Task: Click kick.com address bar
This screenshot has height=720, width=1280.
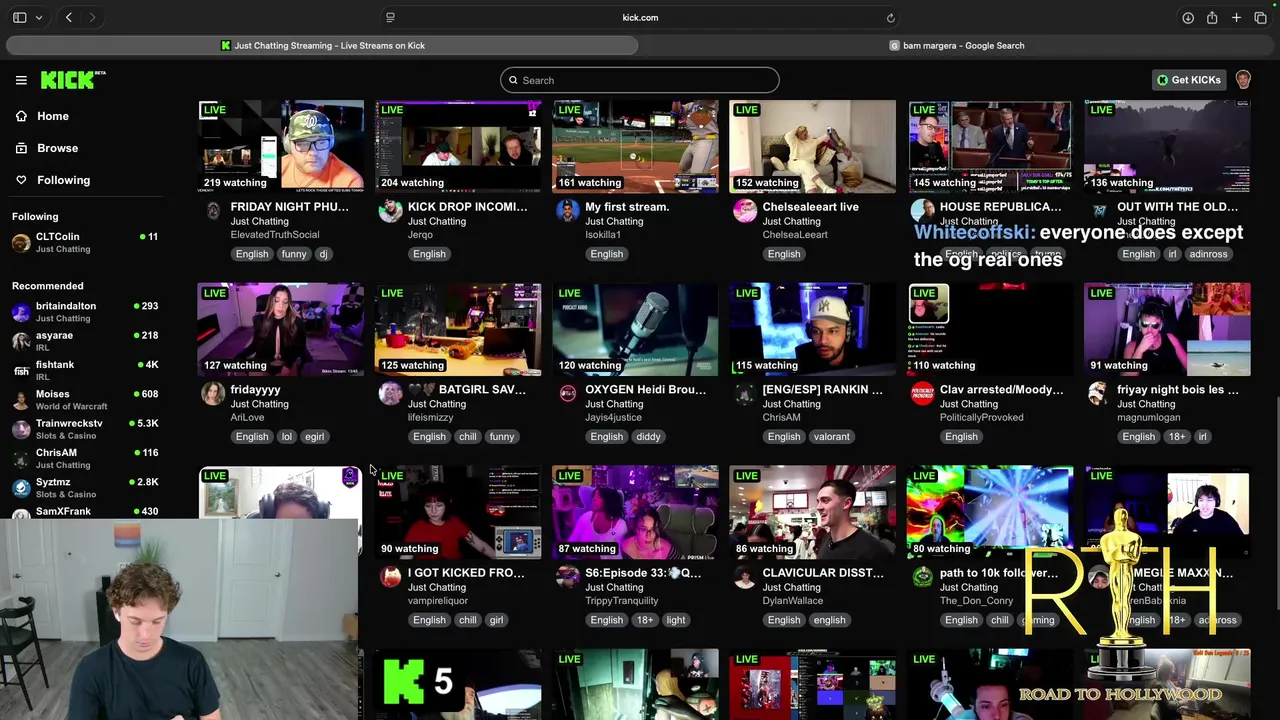Action: (640, 17)
